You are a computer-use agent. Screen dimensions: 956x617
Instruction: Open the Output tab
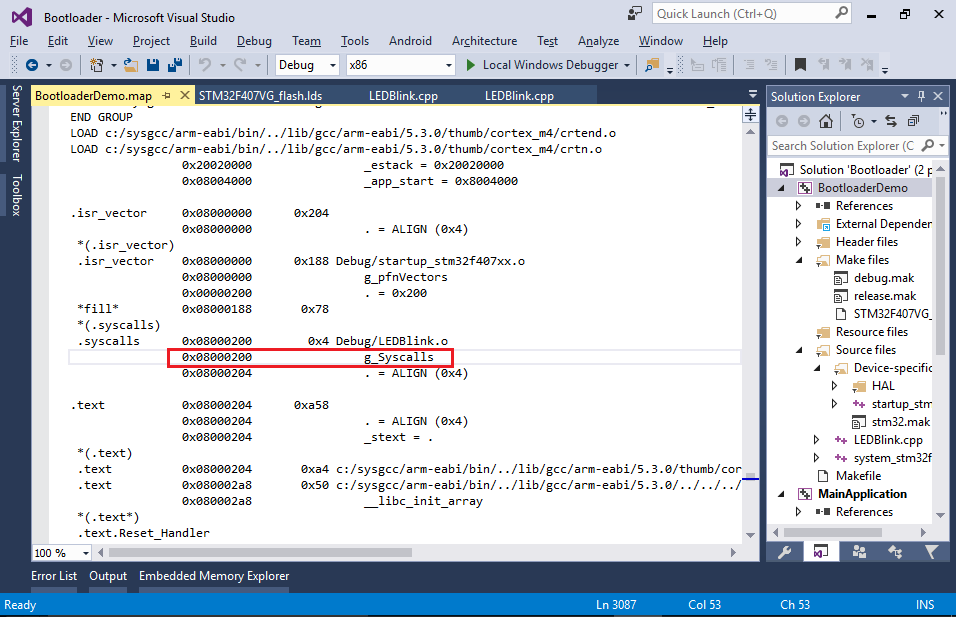click(x=108, y=576)
